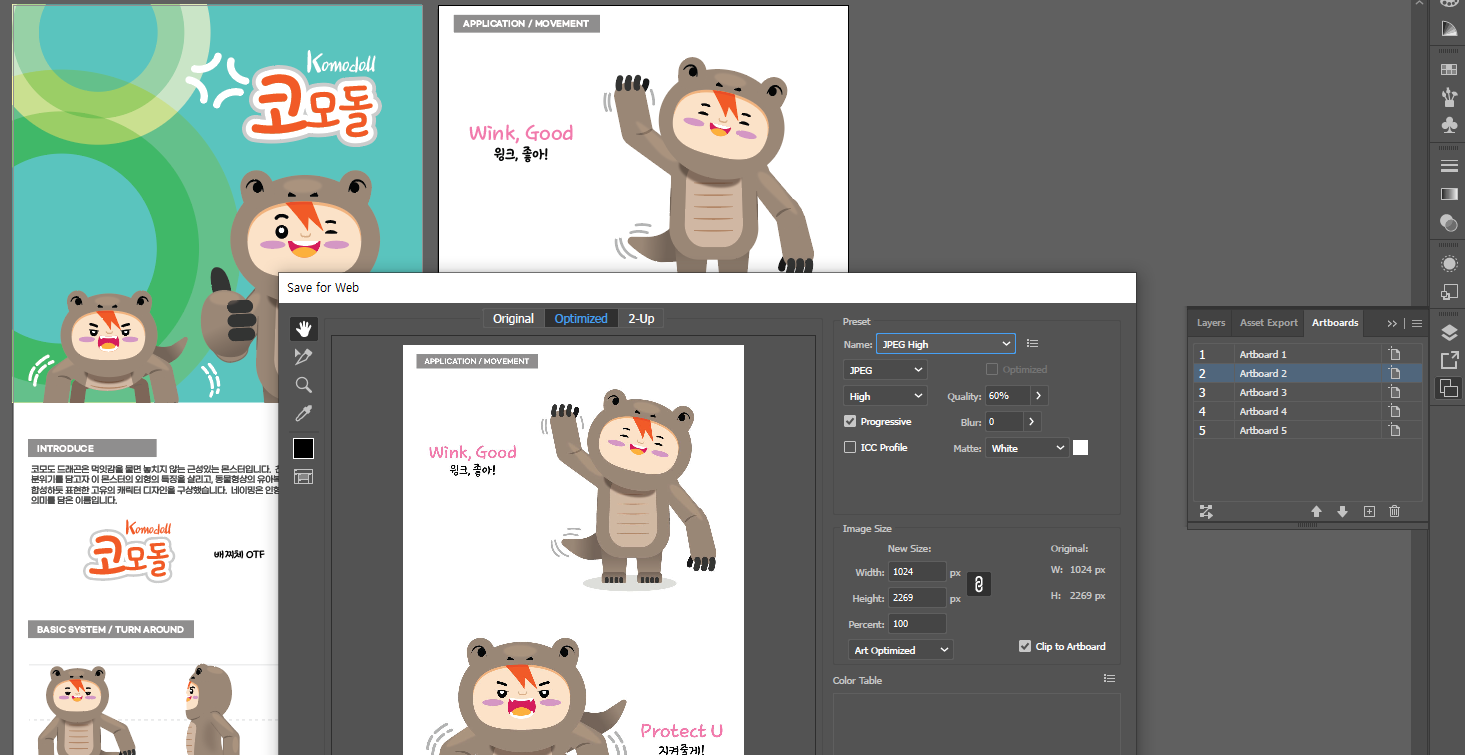Click Artboard 1 options page icon
This screenshot has width=1465, height=755.
pyautogui.click(x=1393, y=354)
